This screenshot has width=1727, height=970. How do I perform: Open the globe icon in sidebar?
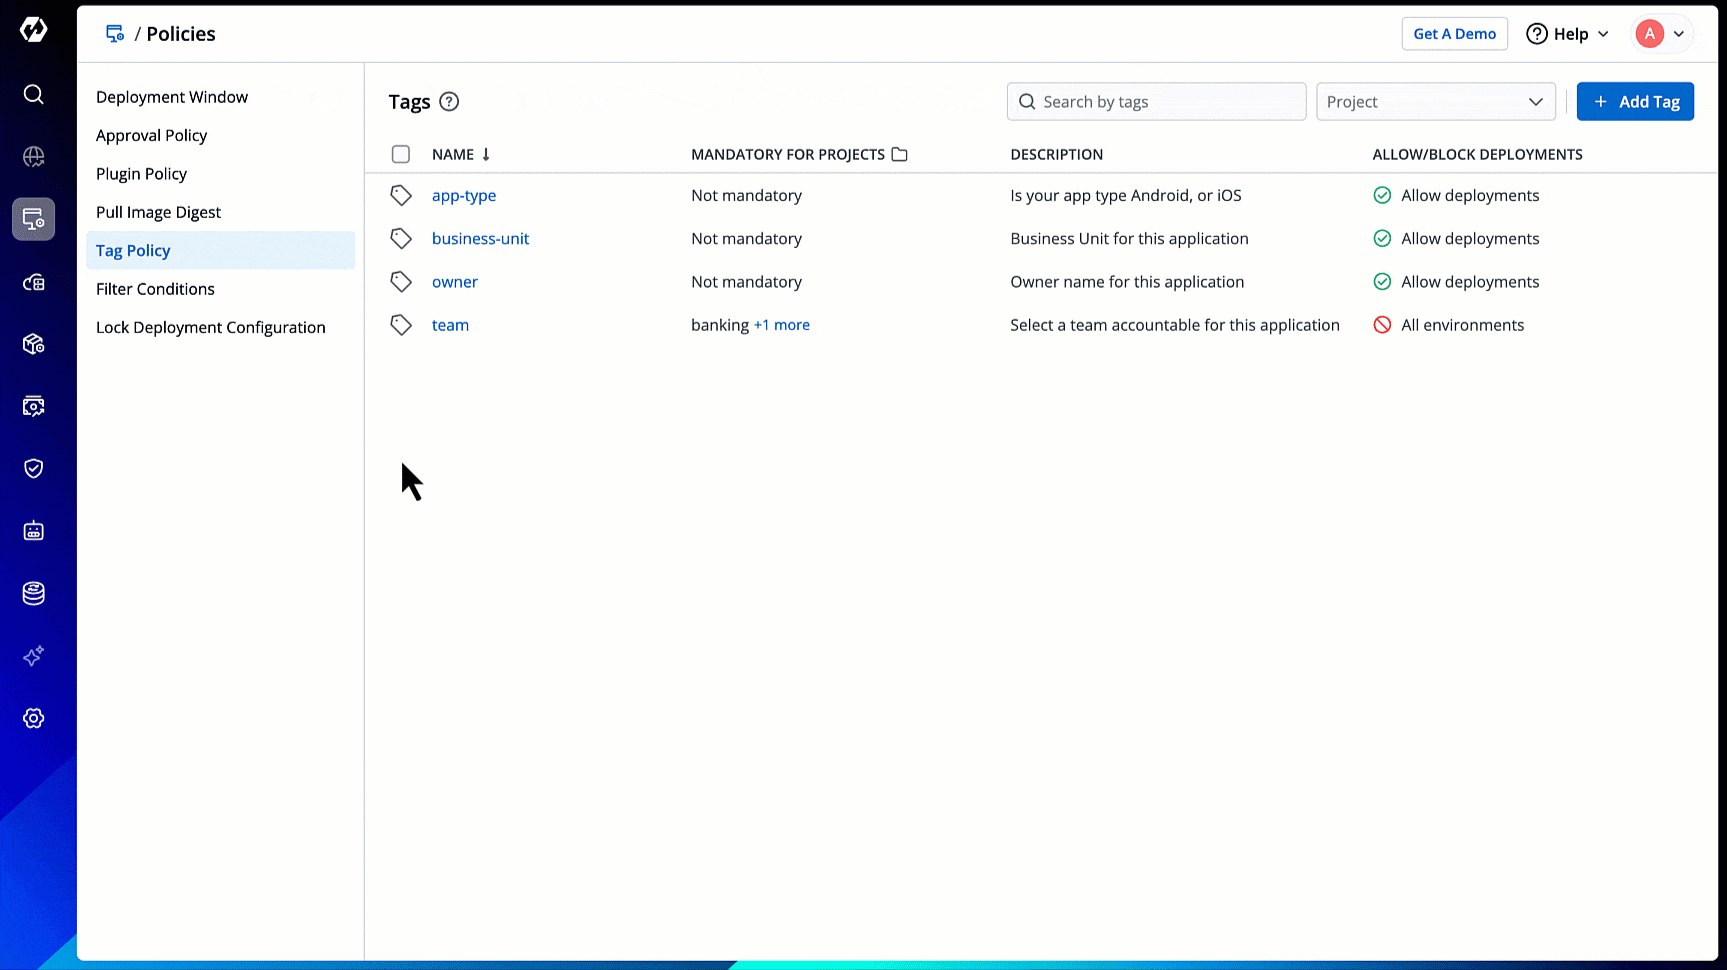(x=33, y=157)
